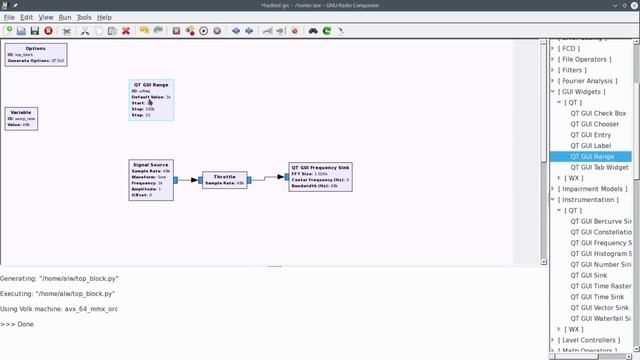This screenshot has height=360, width=640.
Task: Expand WX under GUI Widgets
Action: [x=559, y=178]
